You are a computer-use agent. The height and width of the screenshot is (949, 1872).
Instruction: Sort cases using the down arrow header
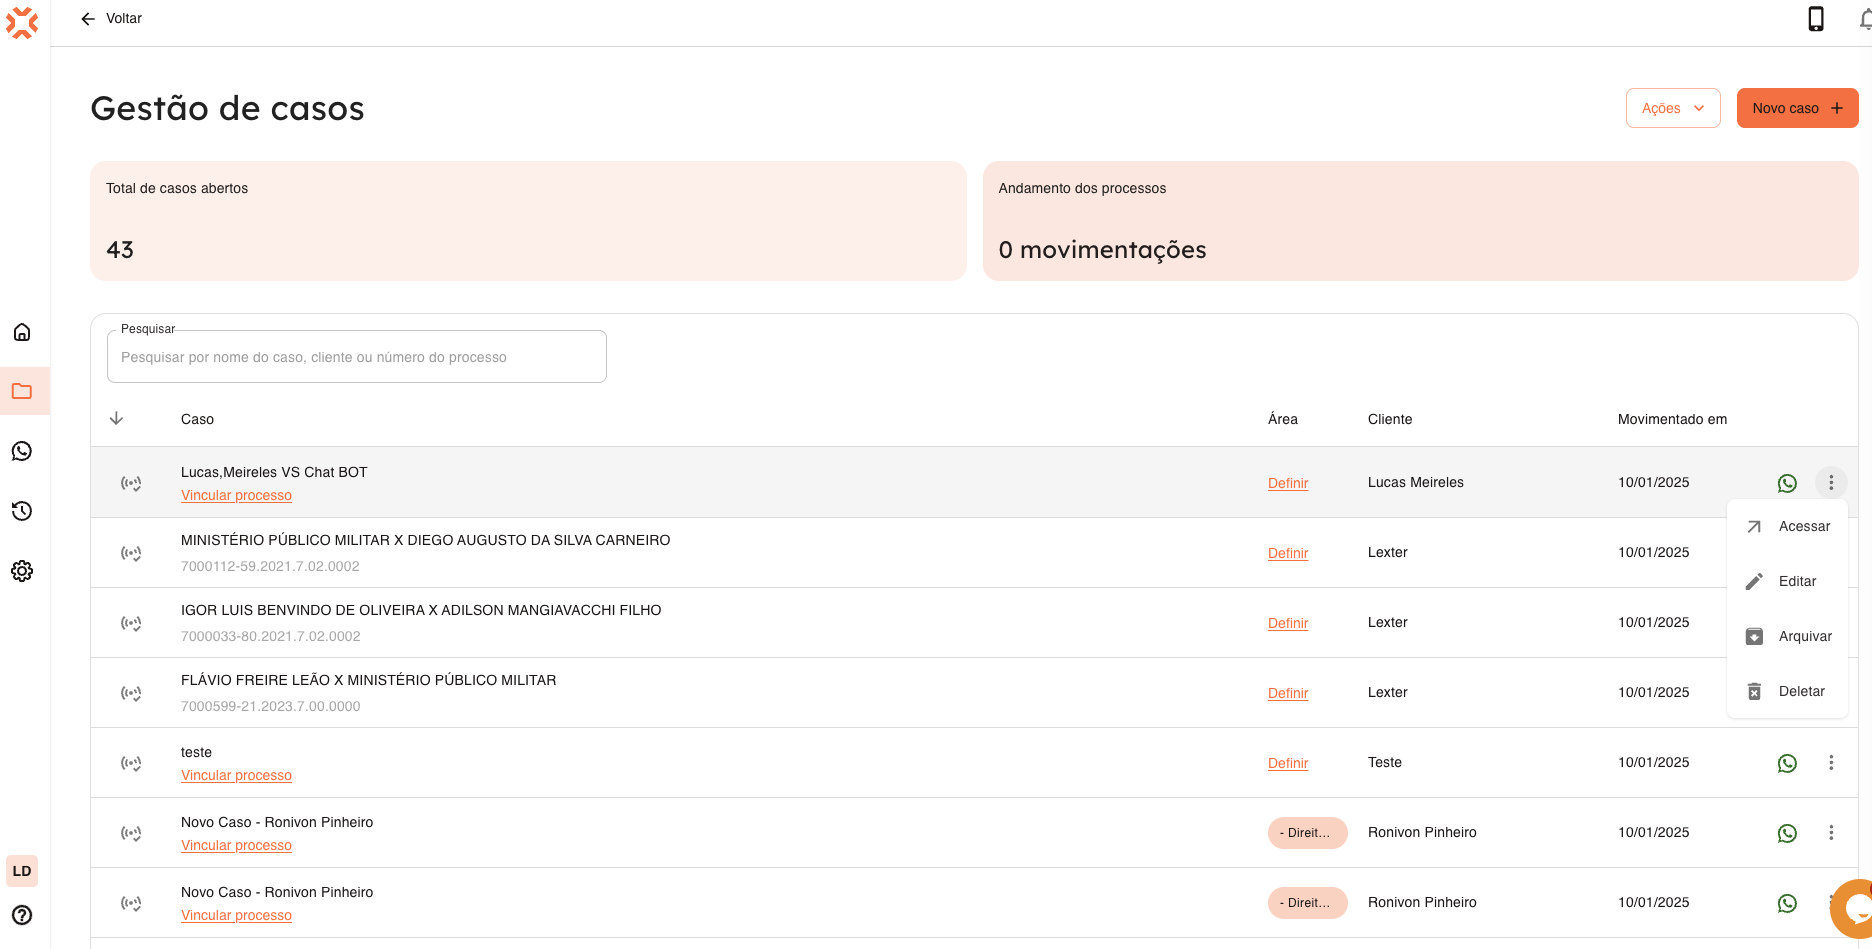pyautogui.click(x=116, y=419)
